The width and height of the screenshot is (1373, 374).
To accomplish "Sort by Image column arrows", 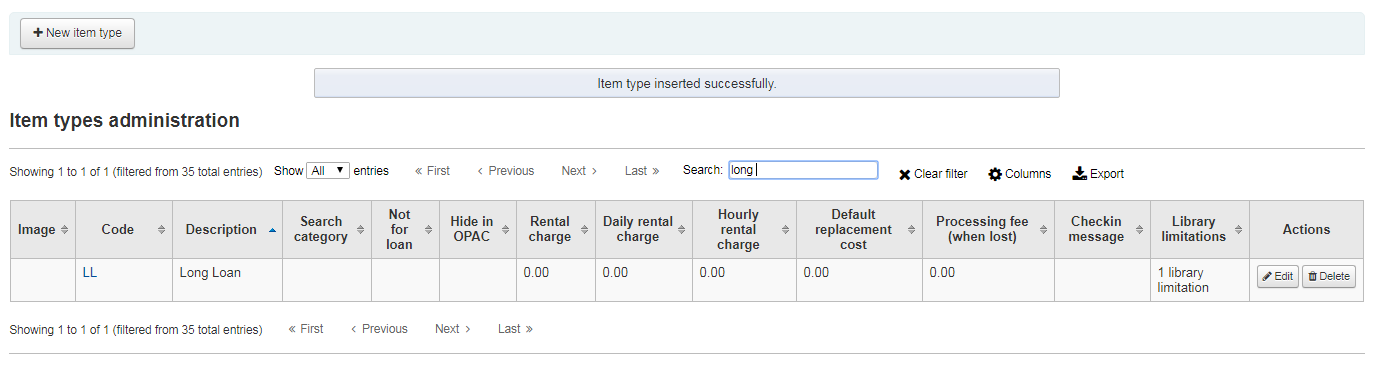I will coord(65,230).
